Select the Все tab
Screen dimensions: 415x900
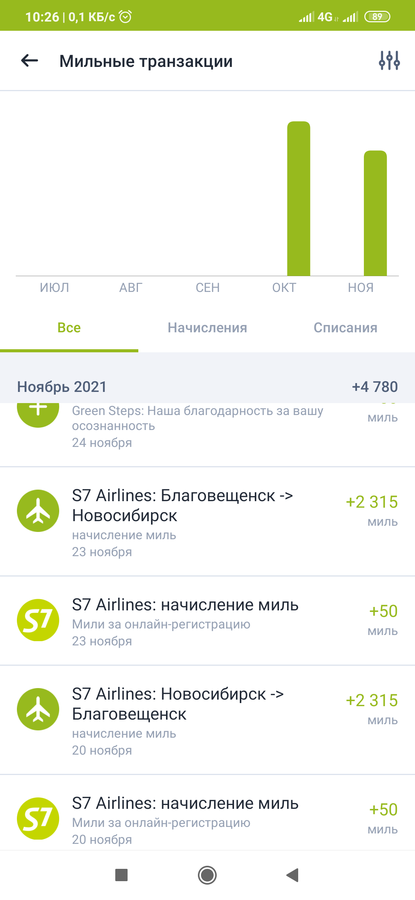(69, 328)
